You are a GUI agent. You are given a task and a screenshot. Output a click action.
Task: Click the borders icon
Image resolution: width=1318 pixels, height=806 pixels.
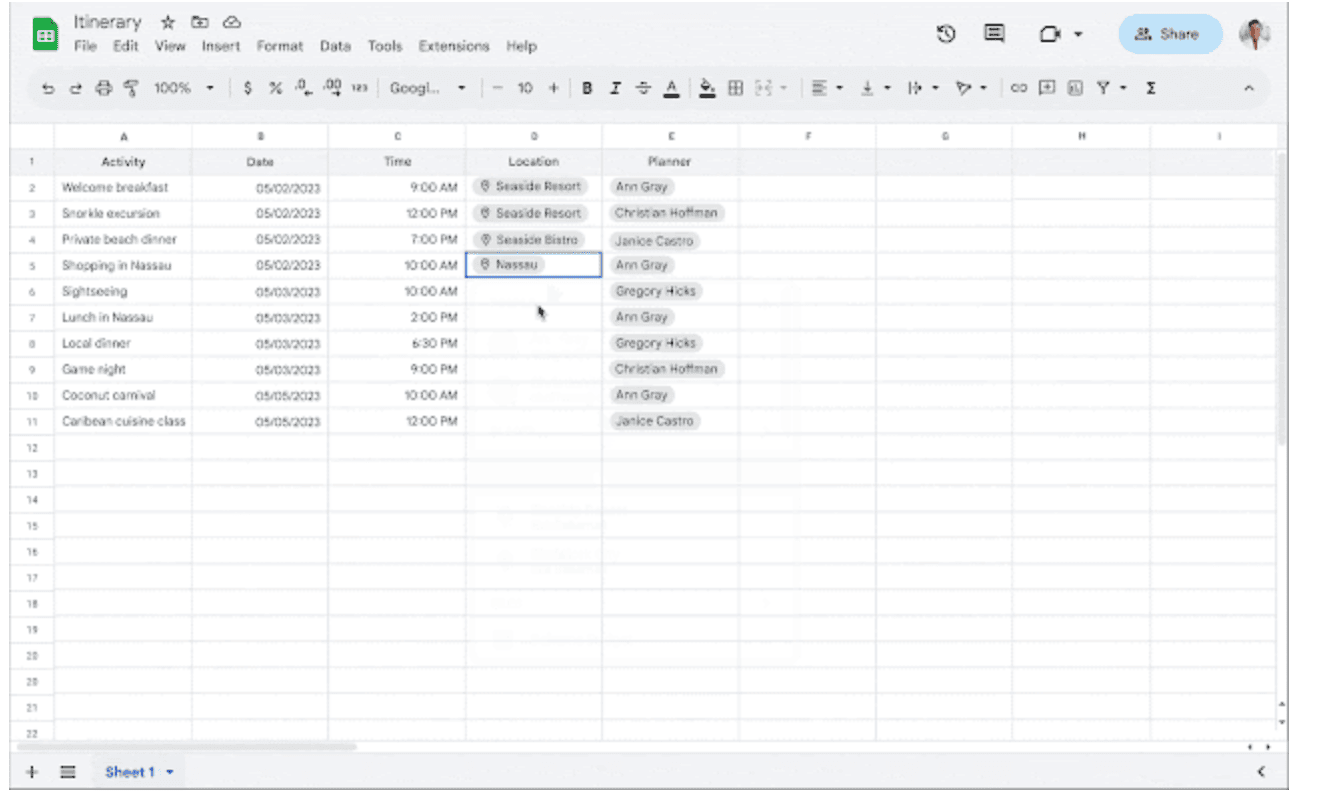(735, 88)
